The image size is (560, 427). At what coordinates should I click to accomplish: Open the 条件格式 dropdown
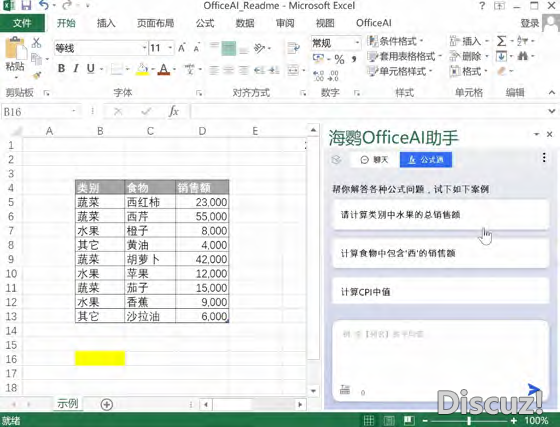(x=395, y=41)
